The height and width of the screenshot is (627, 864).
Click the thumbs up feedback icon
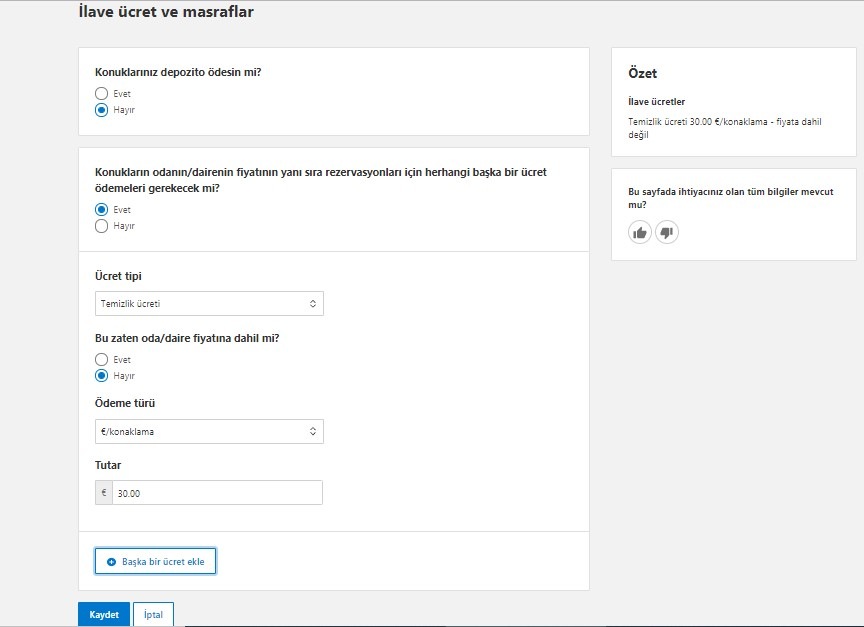640,233
